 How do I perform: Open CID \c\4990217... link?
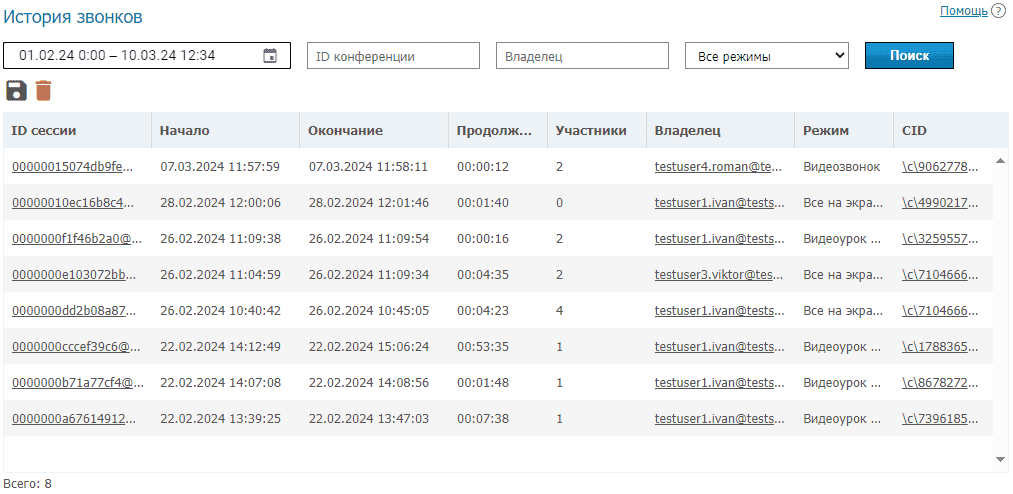click(x=940, y=203)
